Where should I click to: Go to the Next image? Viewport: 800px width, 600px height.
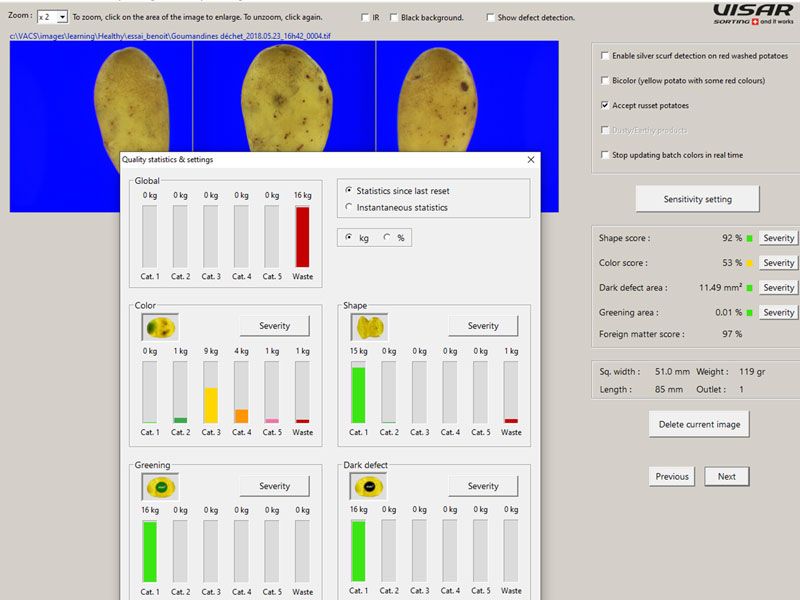pos(726,476)
